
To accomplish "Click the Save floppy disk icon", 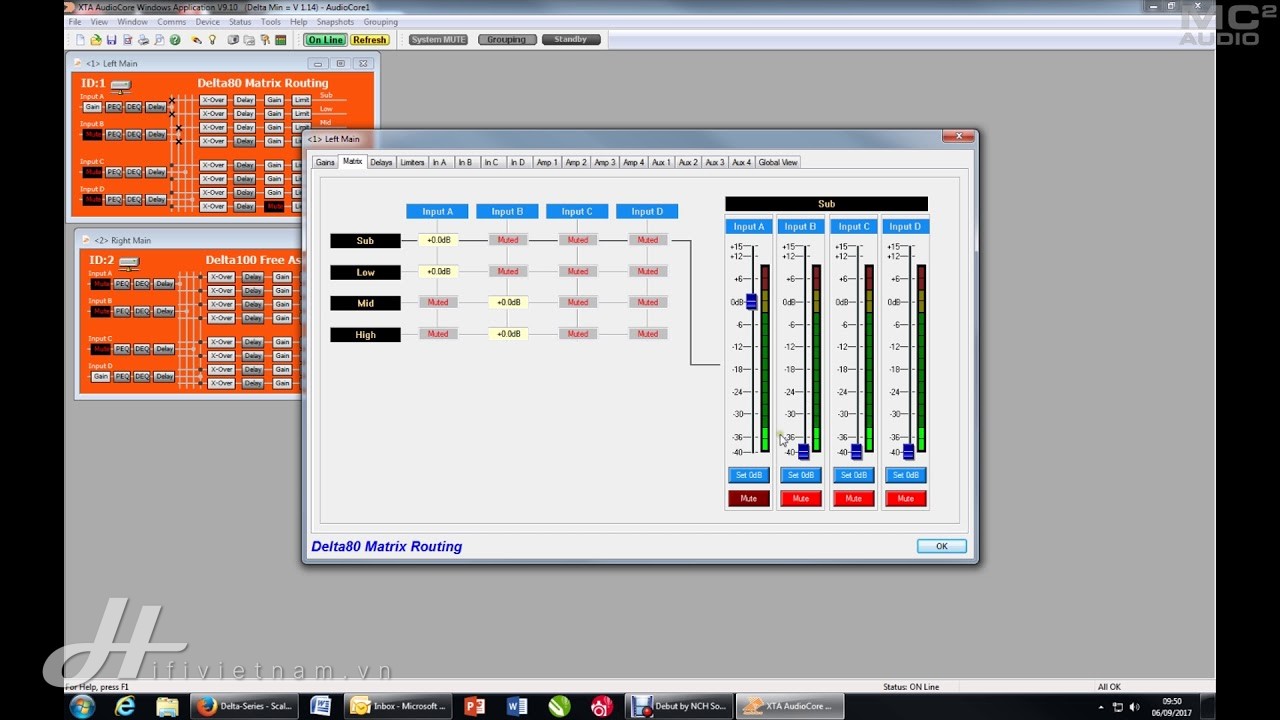I will point(111,40).
